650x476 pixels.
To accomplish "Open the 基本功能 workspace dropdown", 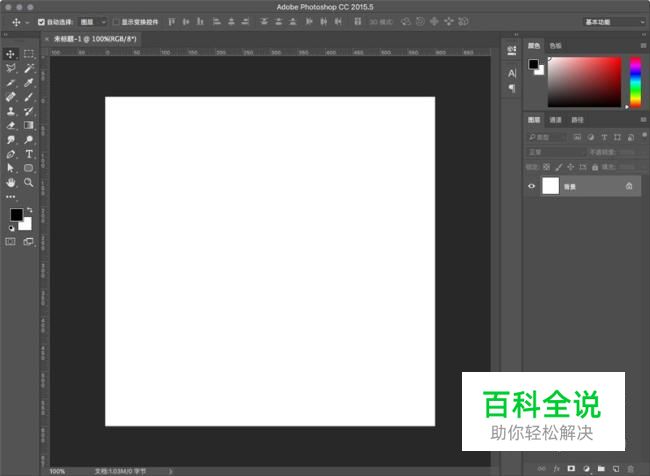I will click(x=612, y=21).
